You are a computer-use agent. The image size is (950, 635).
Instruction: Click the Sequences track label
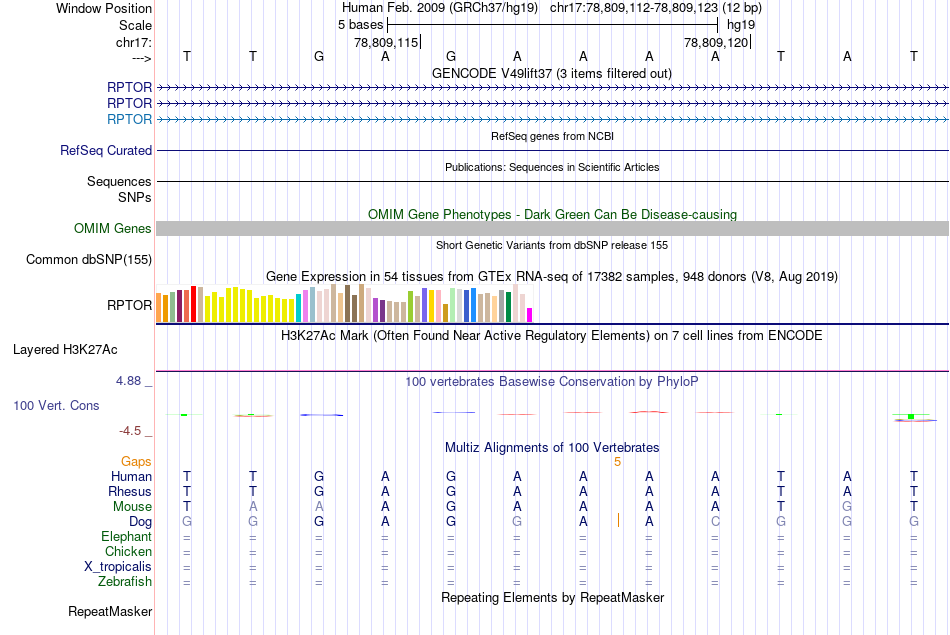click(x=119, y=181)
